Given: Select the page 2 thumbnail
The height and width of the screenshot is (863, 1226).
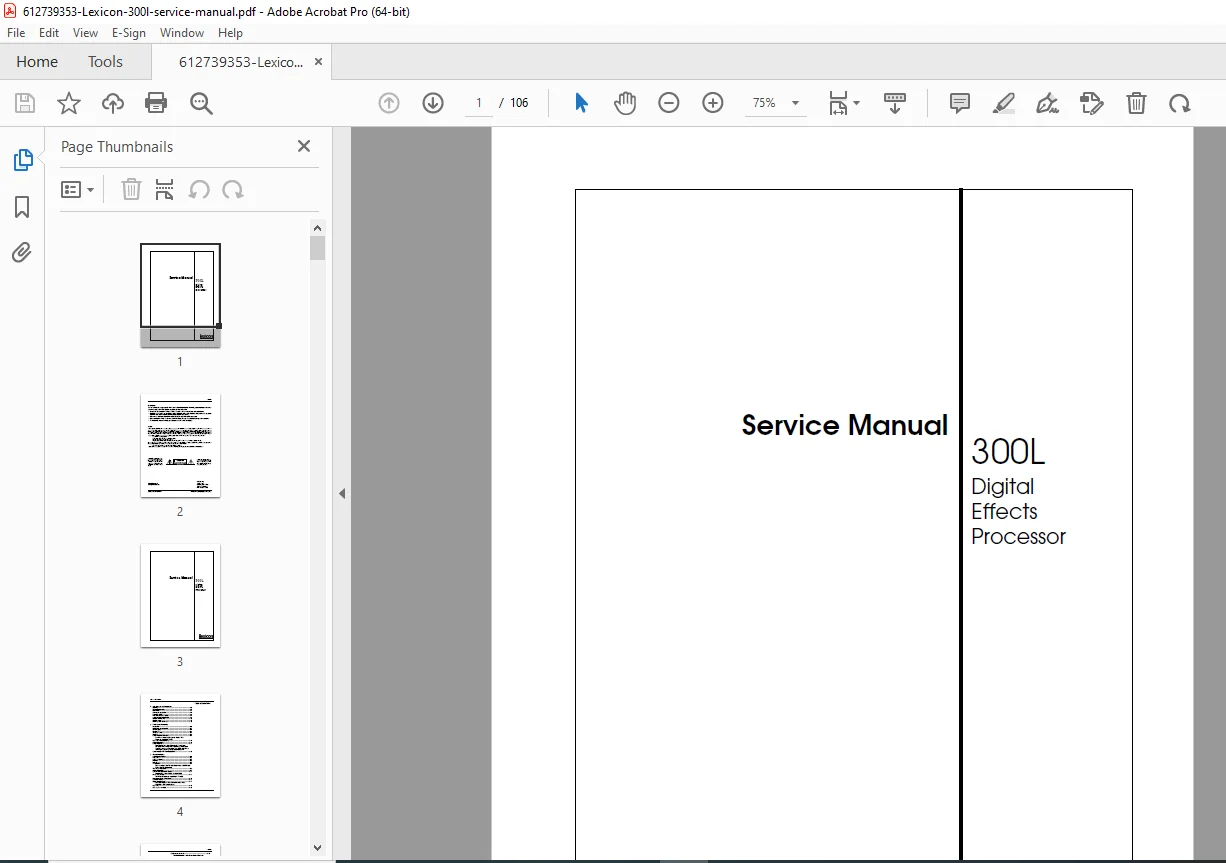Looking at the screenshot, I should (x=180, y=445).
